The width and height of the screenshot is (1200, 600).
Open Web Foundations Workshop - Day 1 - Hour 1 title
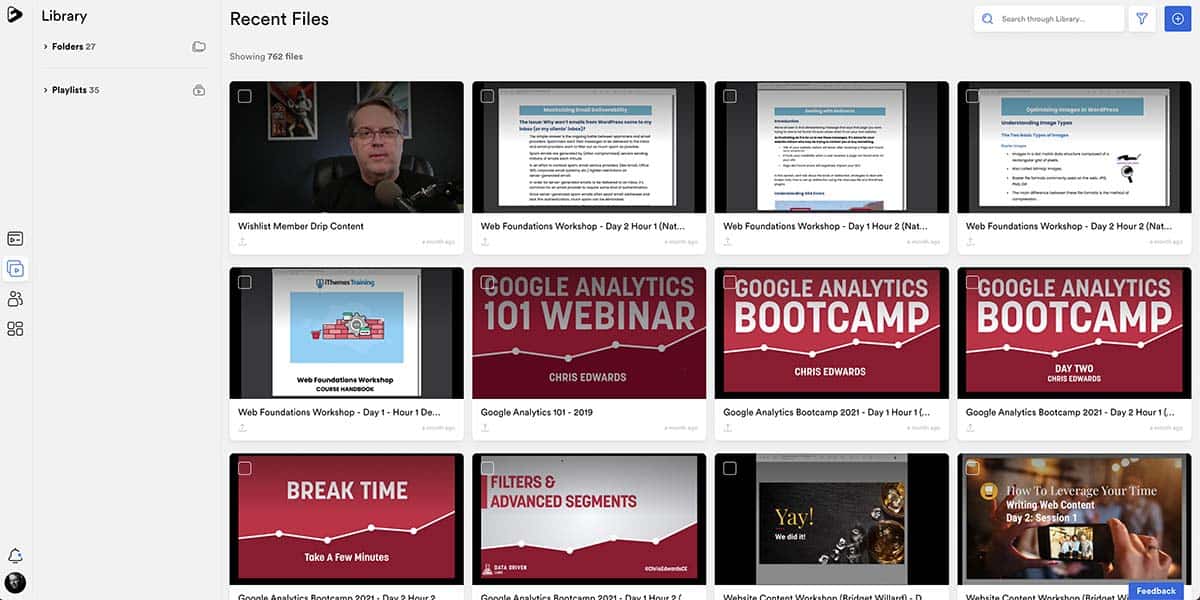(339, 412)
